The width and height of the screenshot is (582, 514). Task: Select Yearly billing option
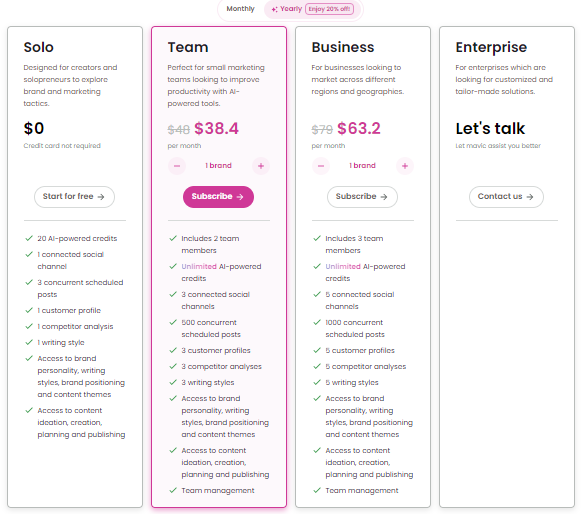click(x=312, y=9)
